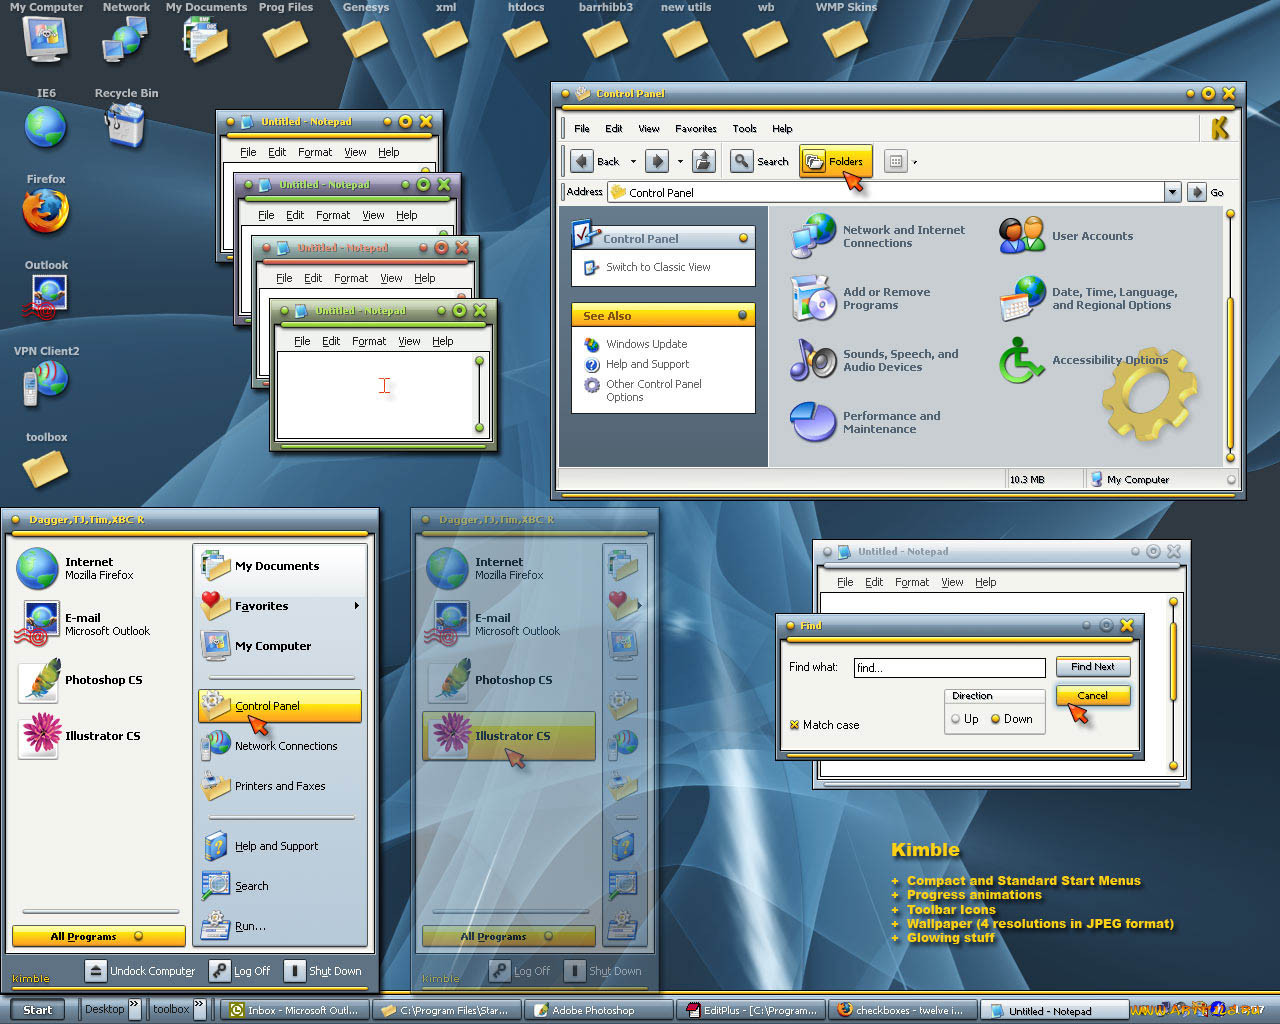Open the View menu in Control Panel
1280x1024 pixels.
click(x=649, y=128)
